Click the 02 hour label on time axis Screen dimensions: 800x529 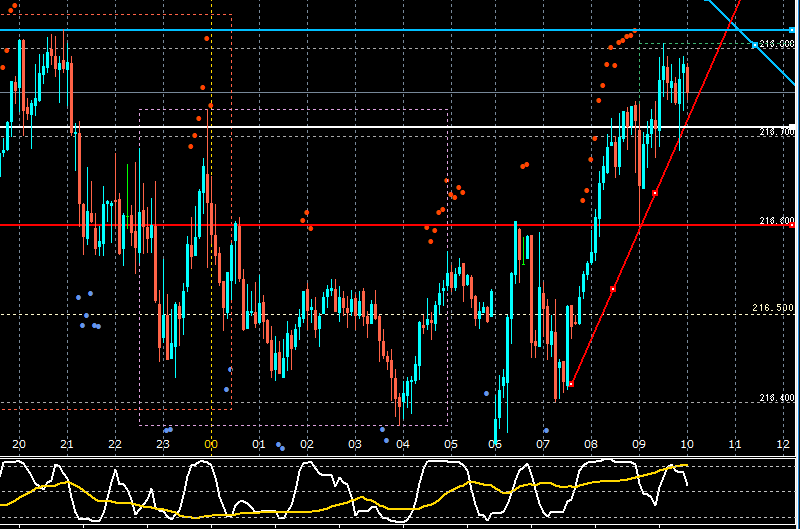(307, 444)
